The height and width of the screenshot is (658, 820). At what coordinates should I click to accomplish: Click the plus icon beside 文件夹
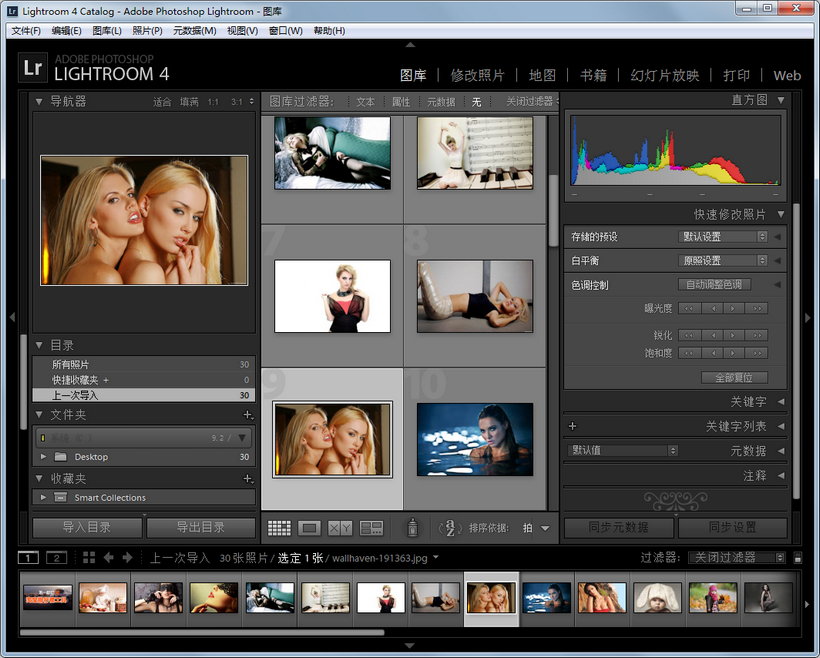click(x=248, y=414)
